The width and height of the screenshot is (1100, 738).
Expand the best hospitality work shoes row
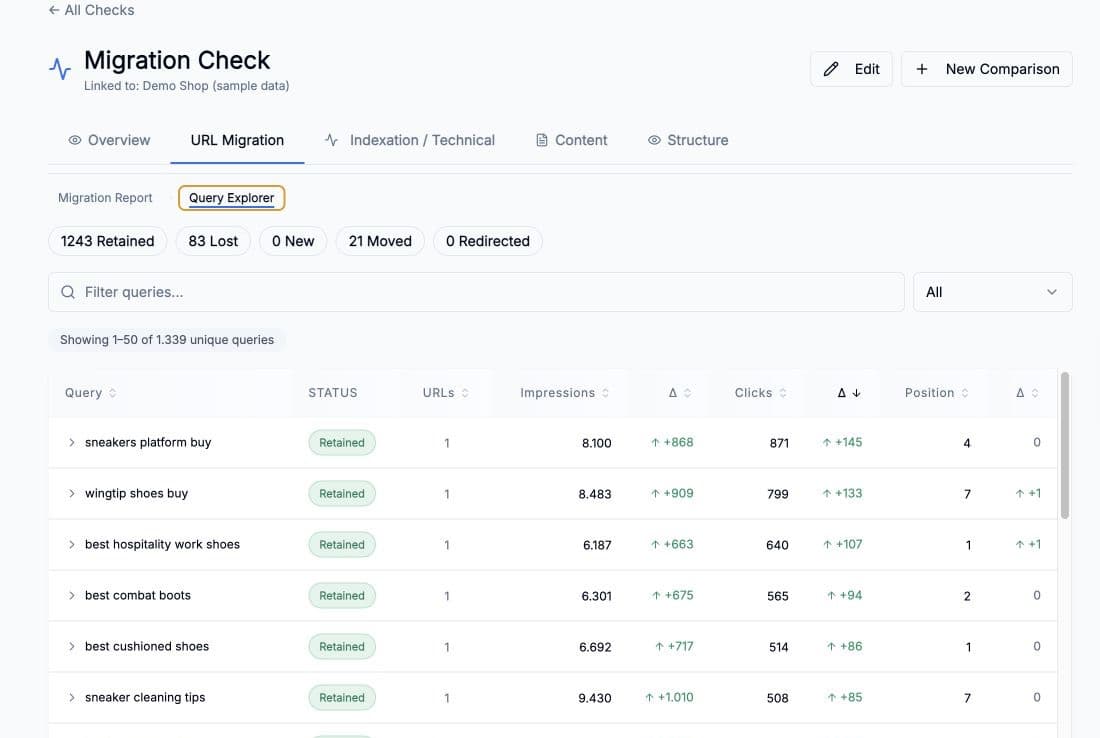(72, 544)
